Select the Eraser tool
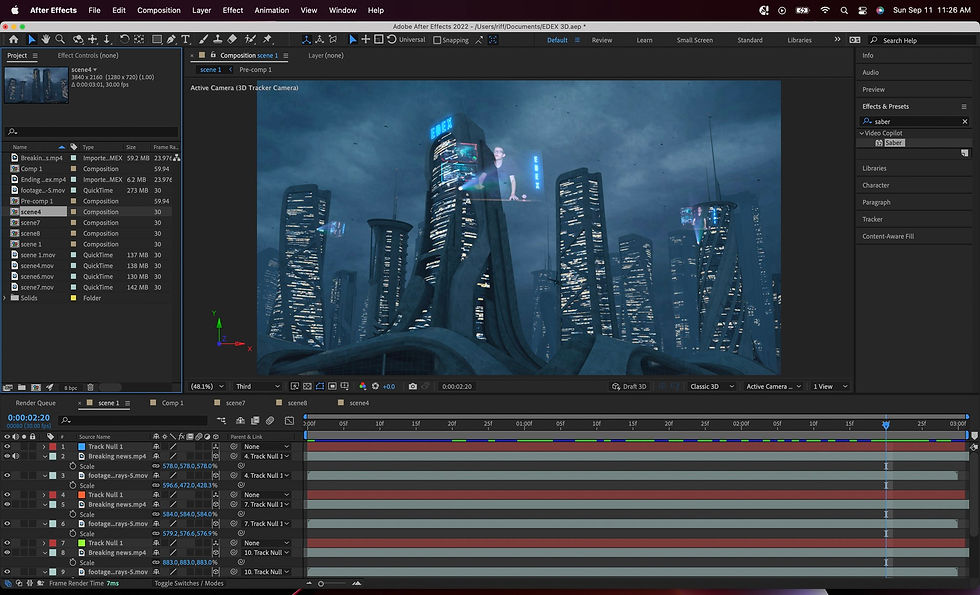 pos(232,39)
